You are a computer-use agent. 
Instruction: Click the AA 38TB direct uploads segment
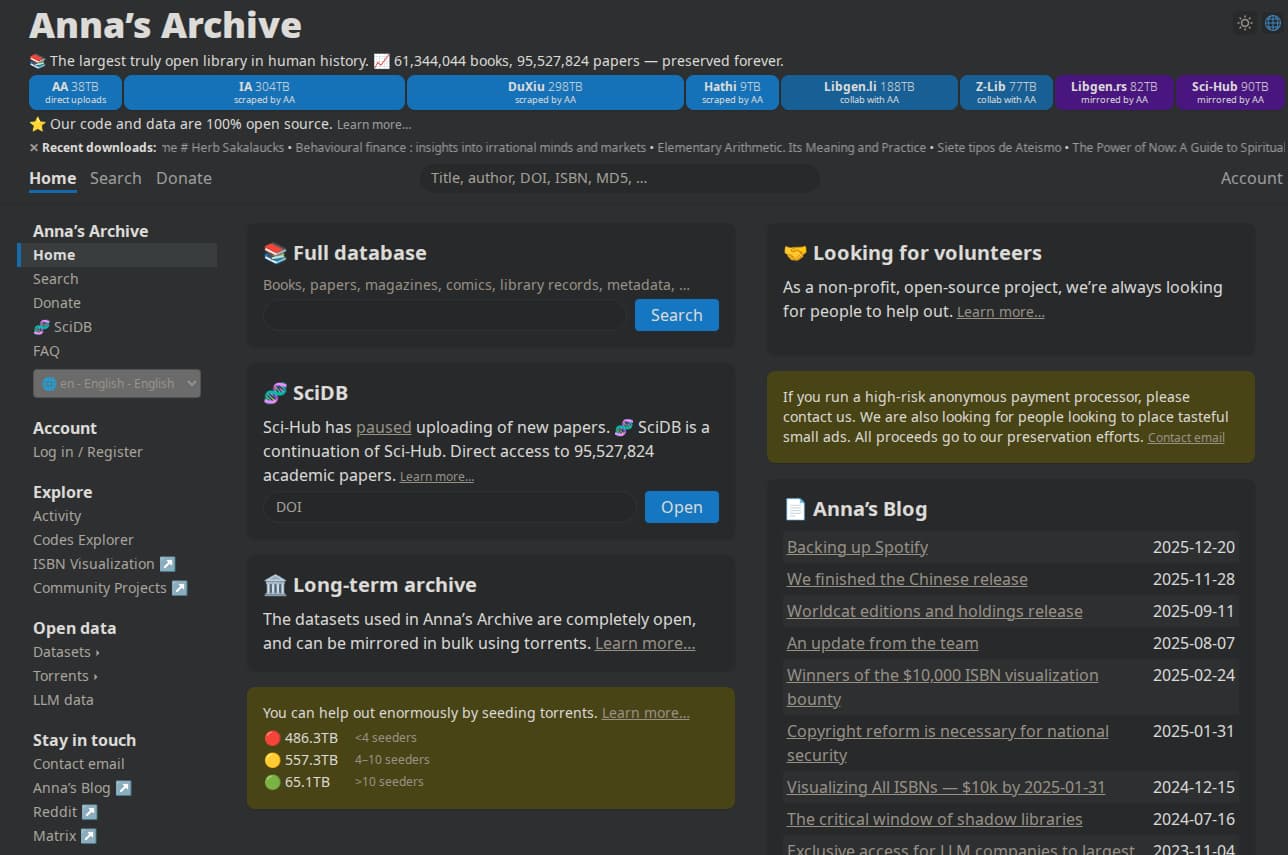pyautogui.click(x=76, y=92)
